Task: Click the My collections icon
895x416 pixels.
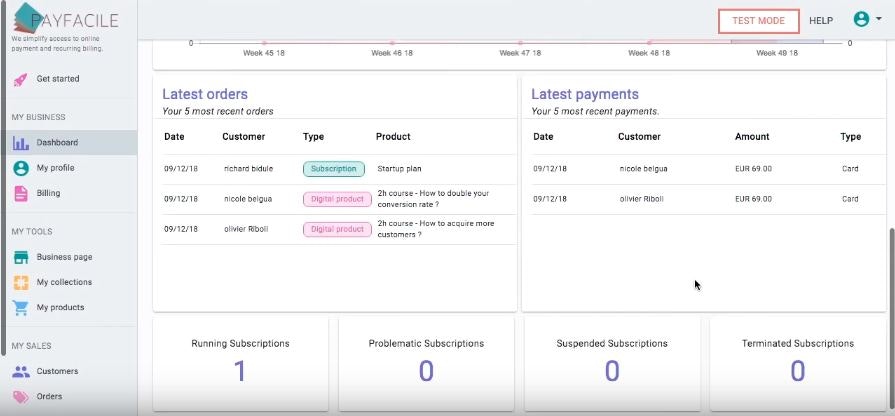Action: 21,282
